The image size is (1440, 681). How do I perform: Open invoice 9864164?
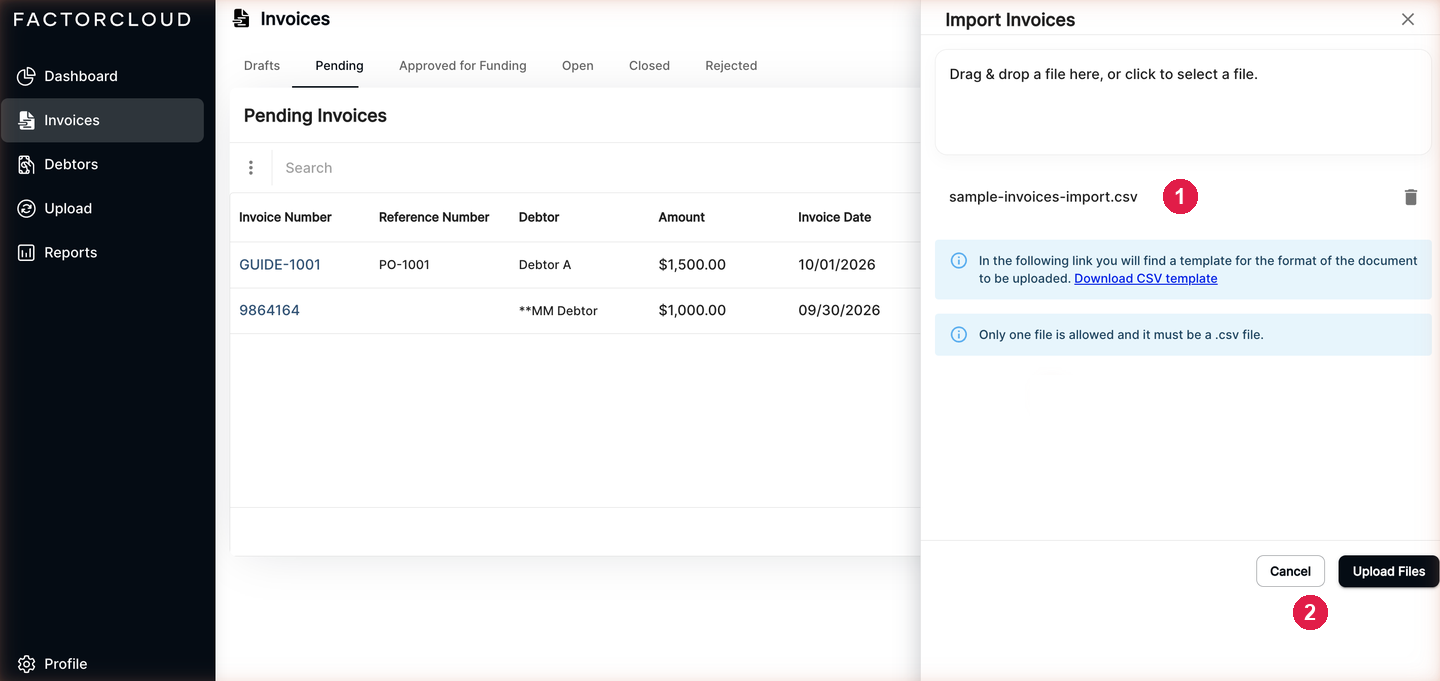(269, 310)
